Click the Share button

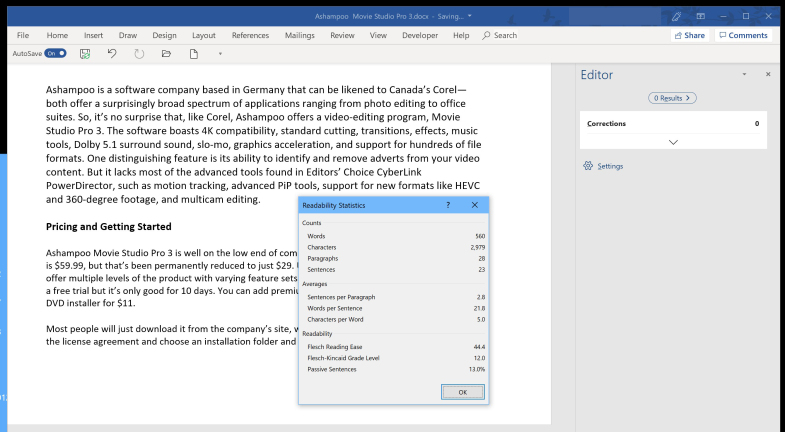[689, 35]
